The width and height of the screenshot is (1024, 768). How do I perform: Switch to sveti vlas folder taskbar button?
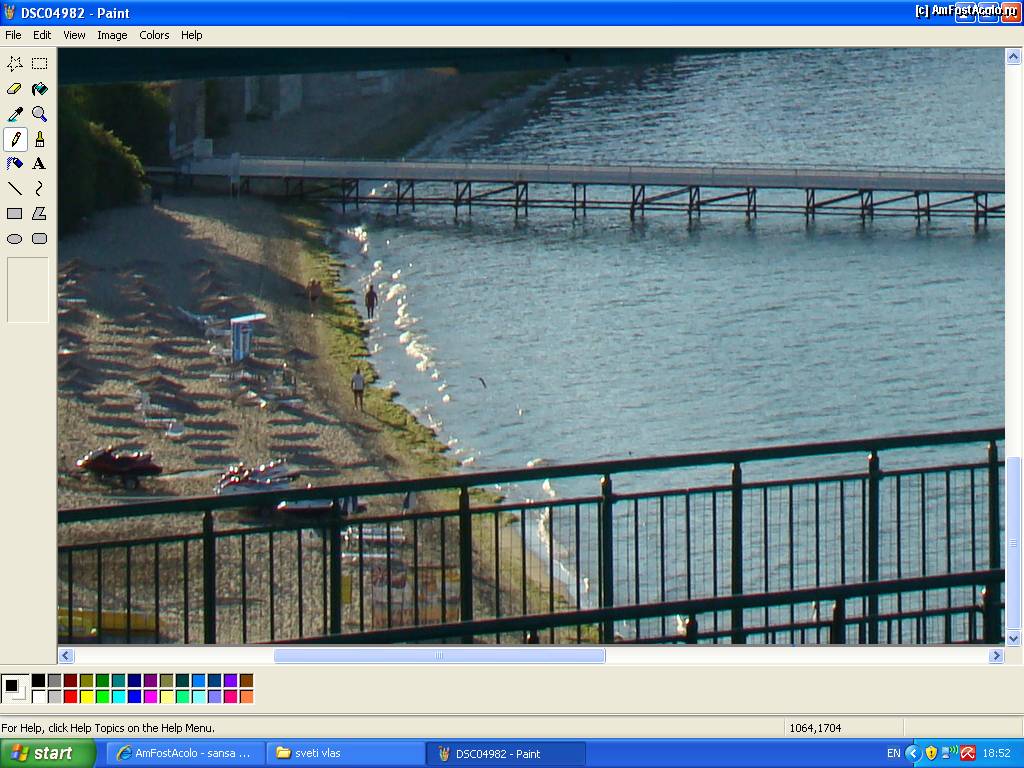click(345, 753)
